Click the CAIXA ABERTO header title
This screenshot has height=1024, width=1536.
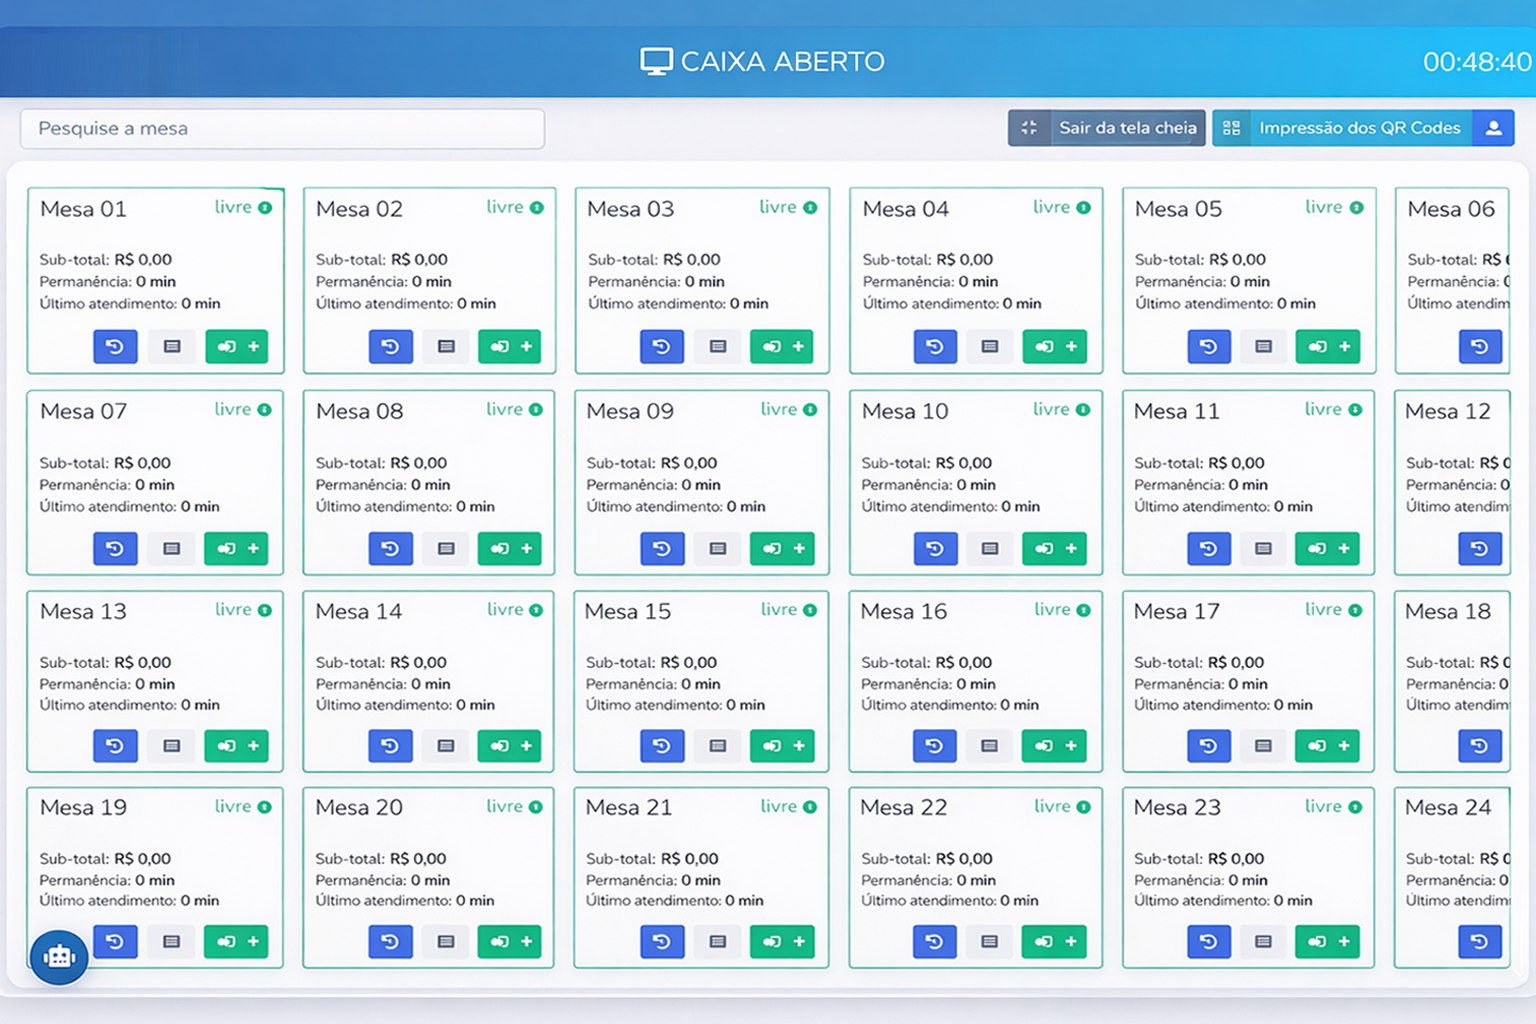pos(763,62)
